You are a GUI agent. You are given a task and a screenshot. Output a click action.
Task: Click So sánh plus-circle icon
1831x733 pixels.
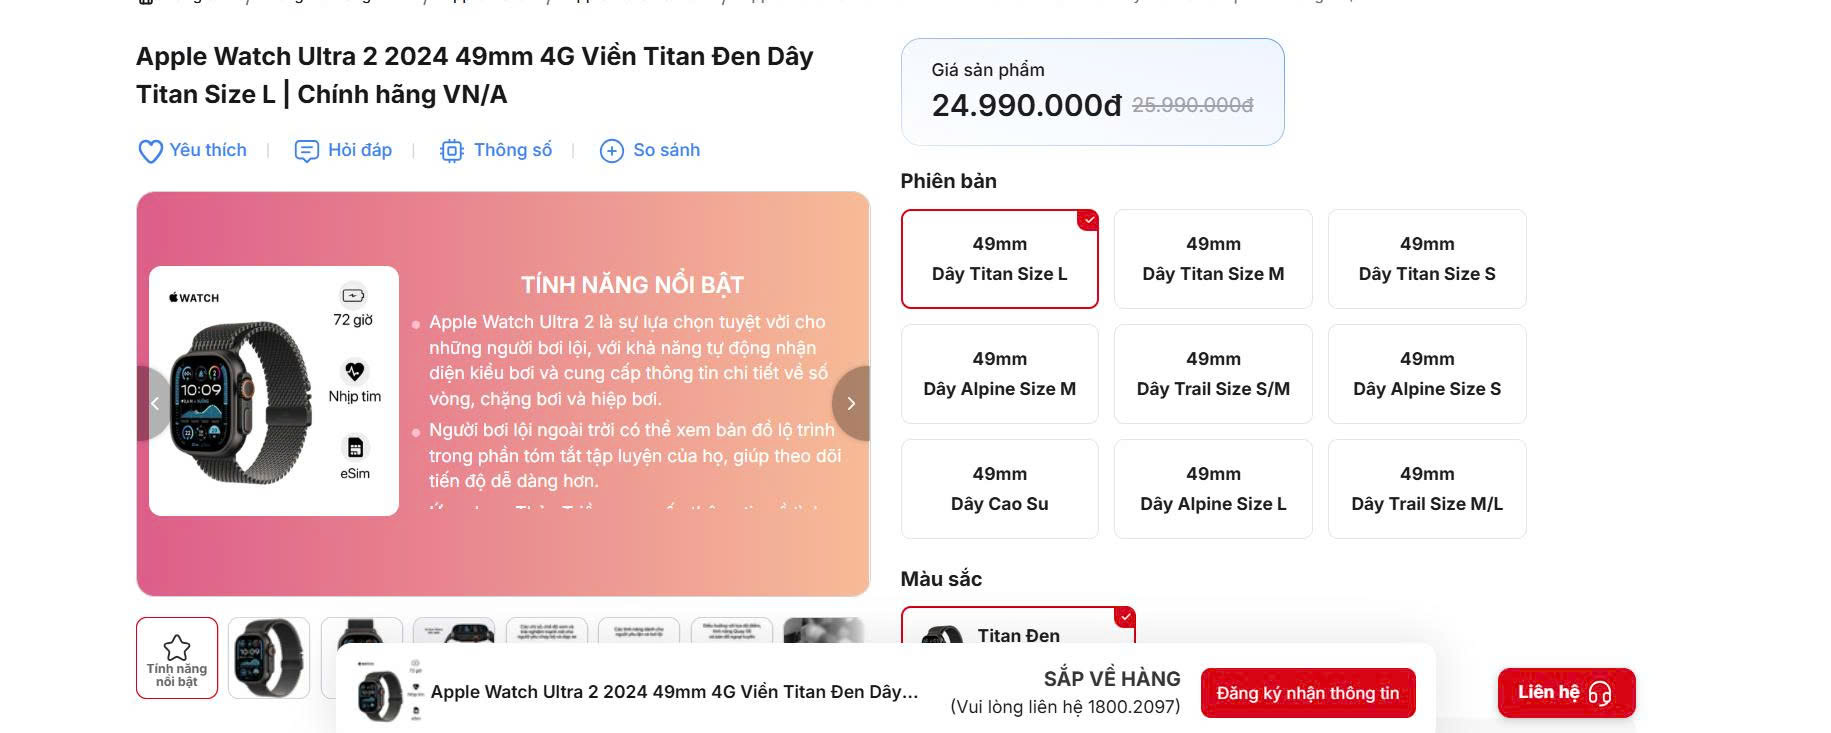[611, 151]
